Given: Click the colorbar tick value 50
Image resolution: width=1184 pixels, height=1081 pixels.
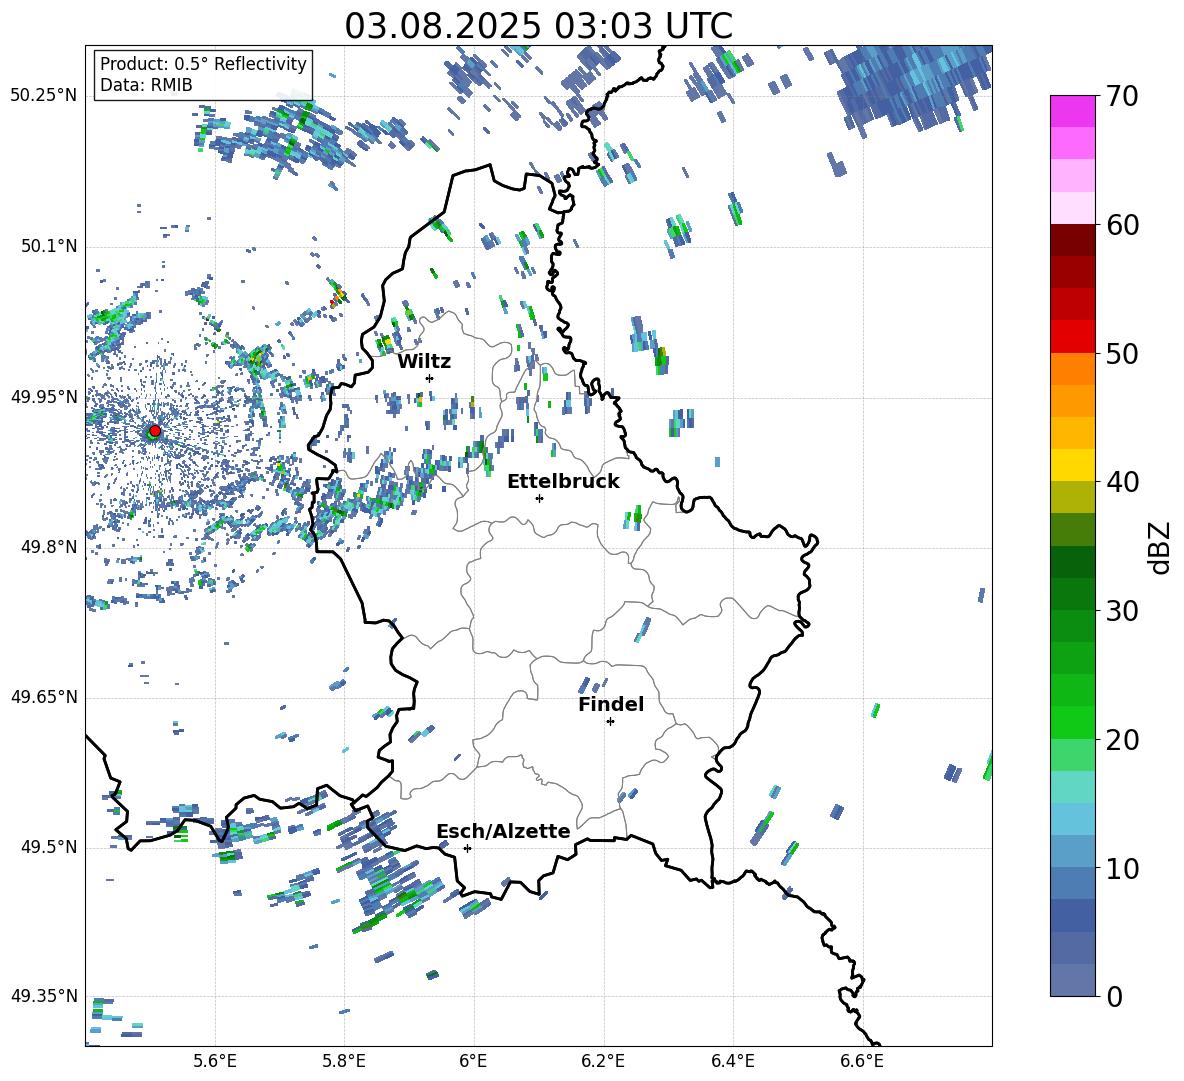Looking at the screenshot, I should tap(1123, 354).
